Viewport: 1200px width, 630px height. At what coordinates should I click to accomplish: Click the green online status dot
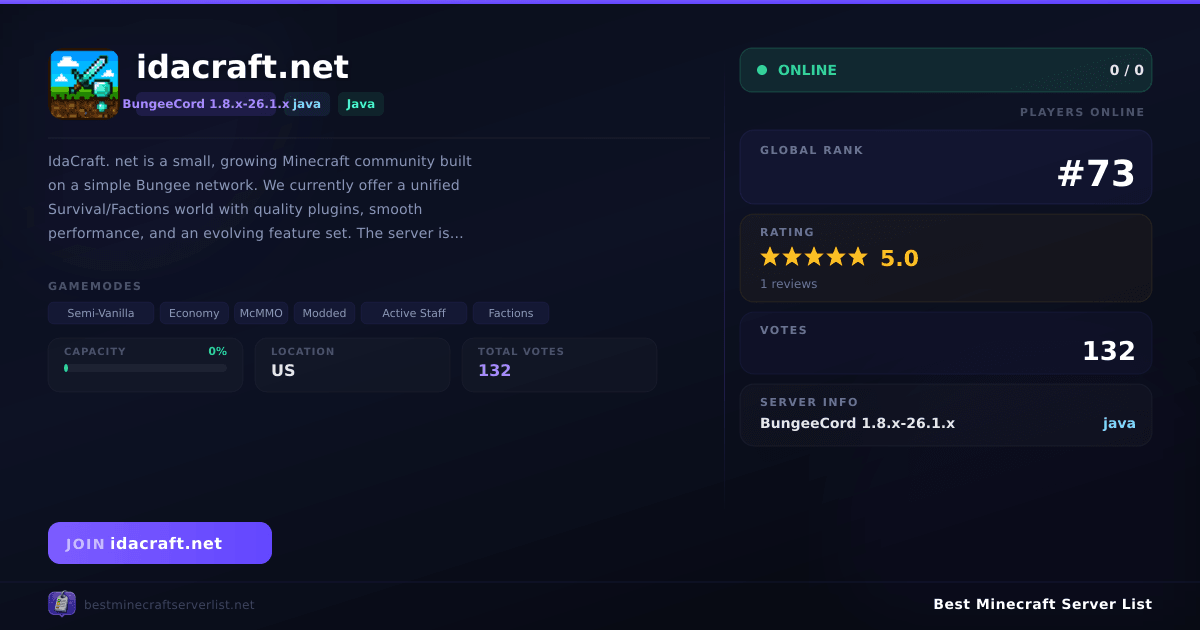(762, 70)
